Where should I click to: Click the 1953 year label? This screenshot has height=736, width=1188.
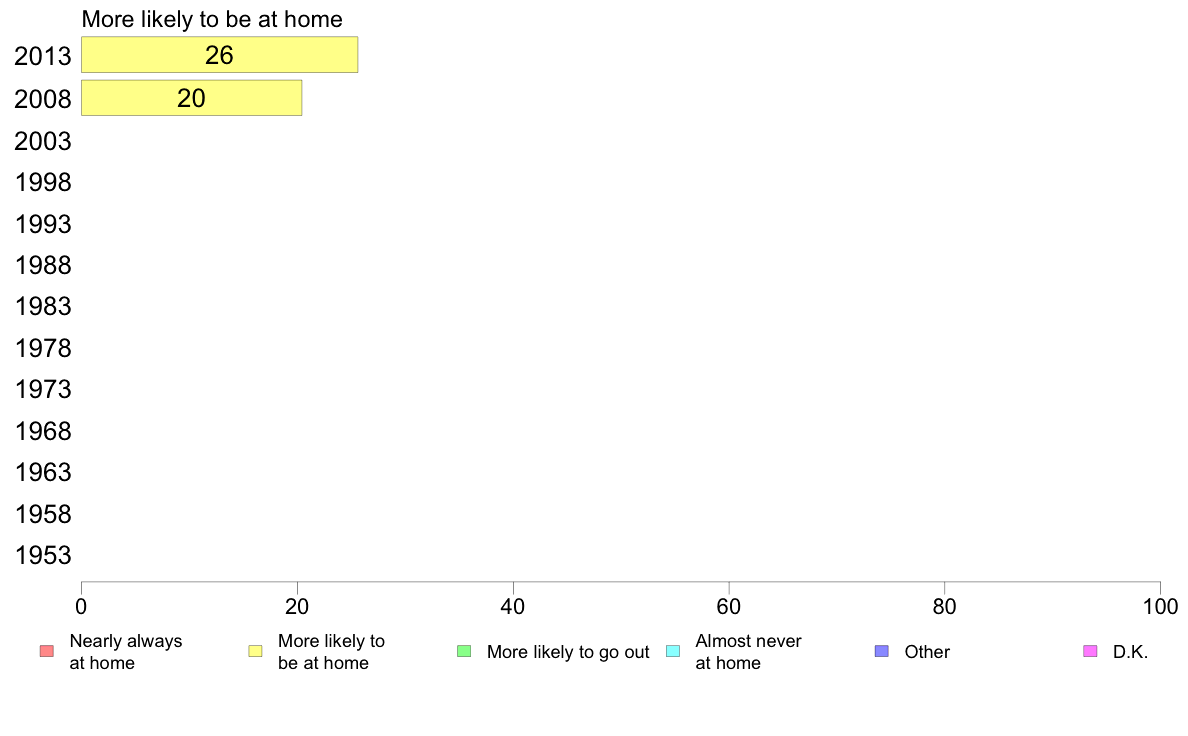coord(43,556)
